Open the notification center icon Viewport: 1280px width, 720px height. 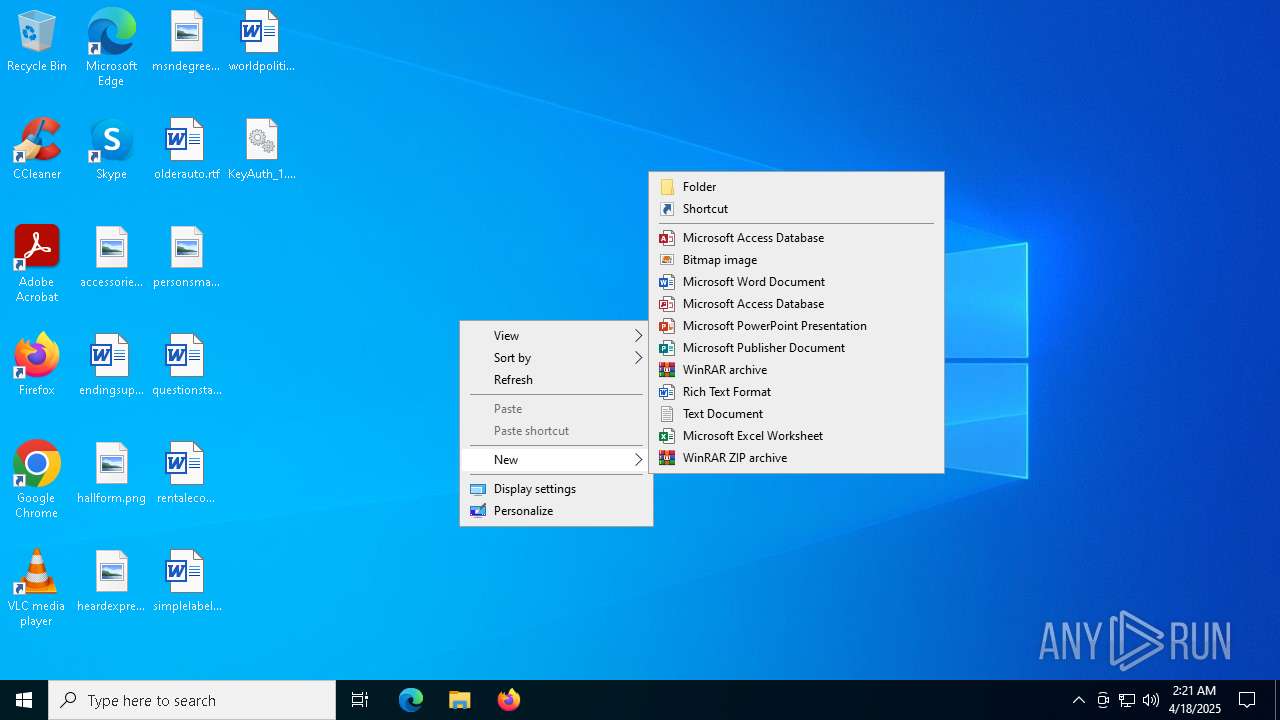(x=1247, y=700)
